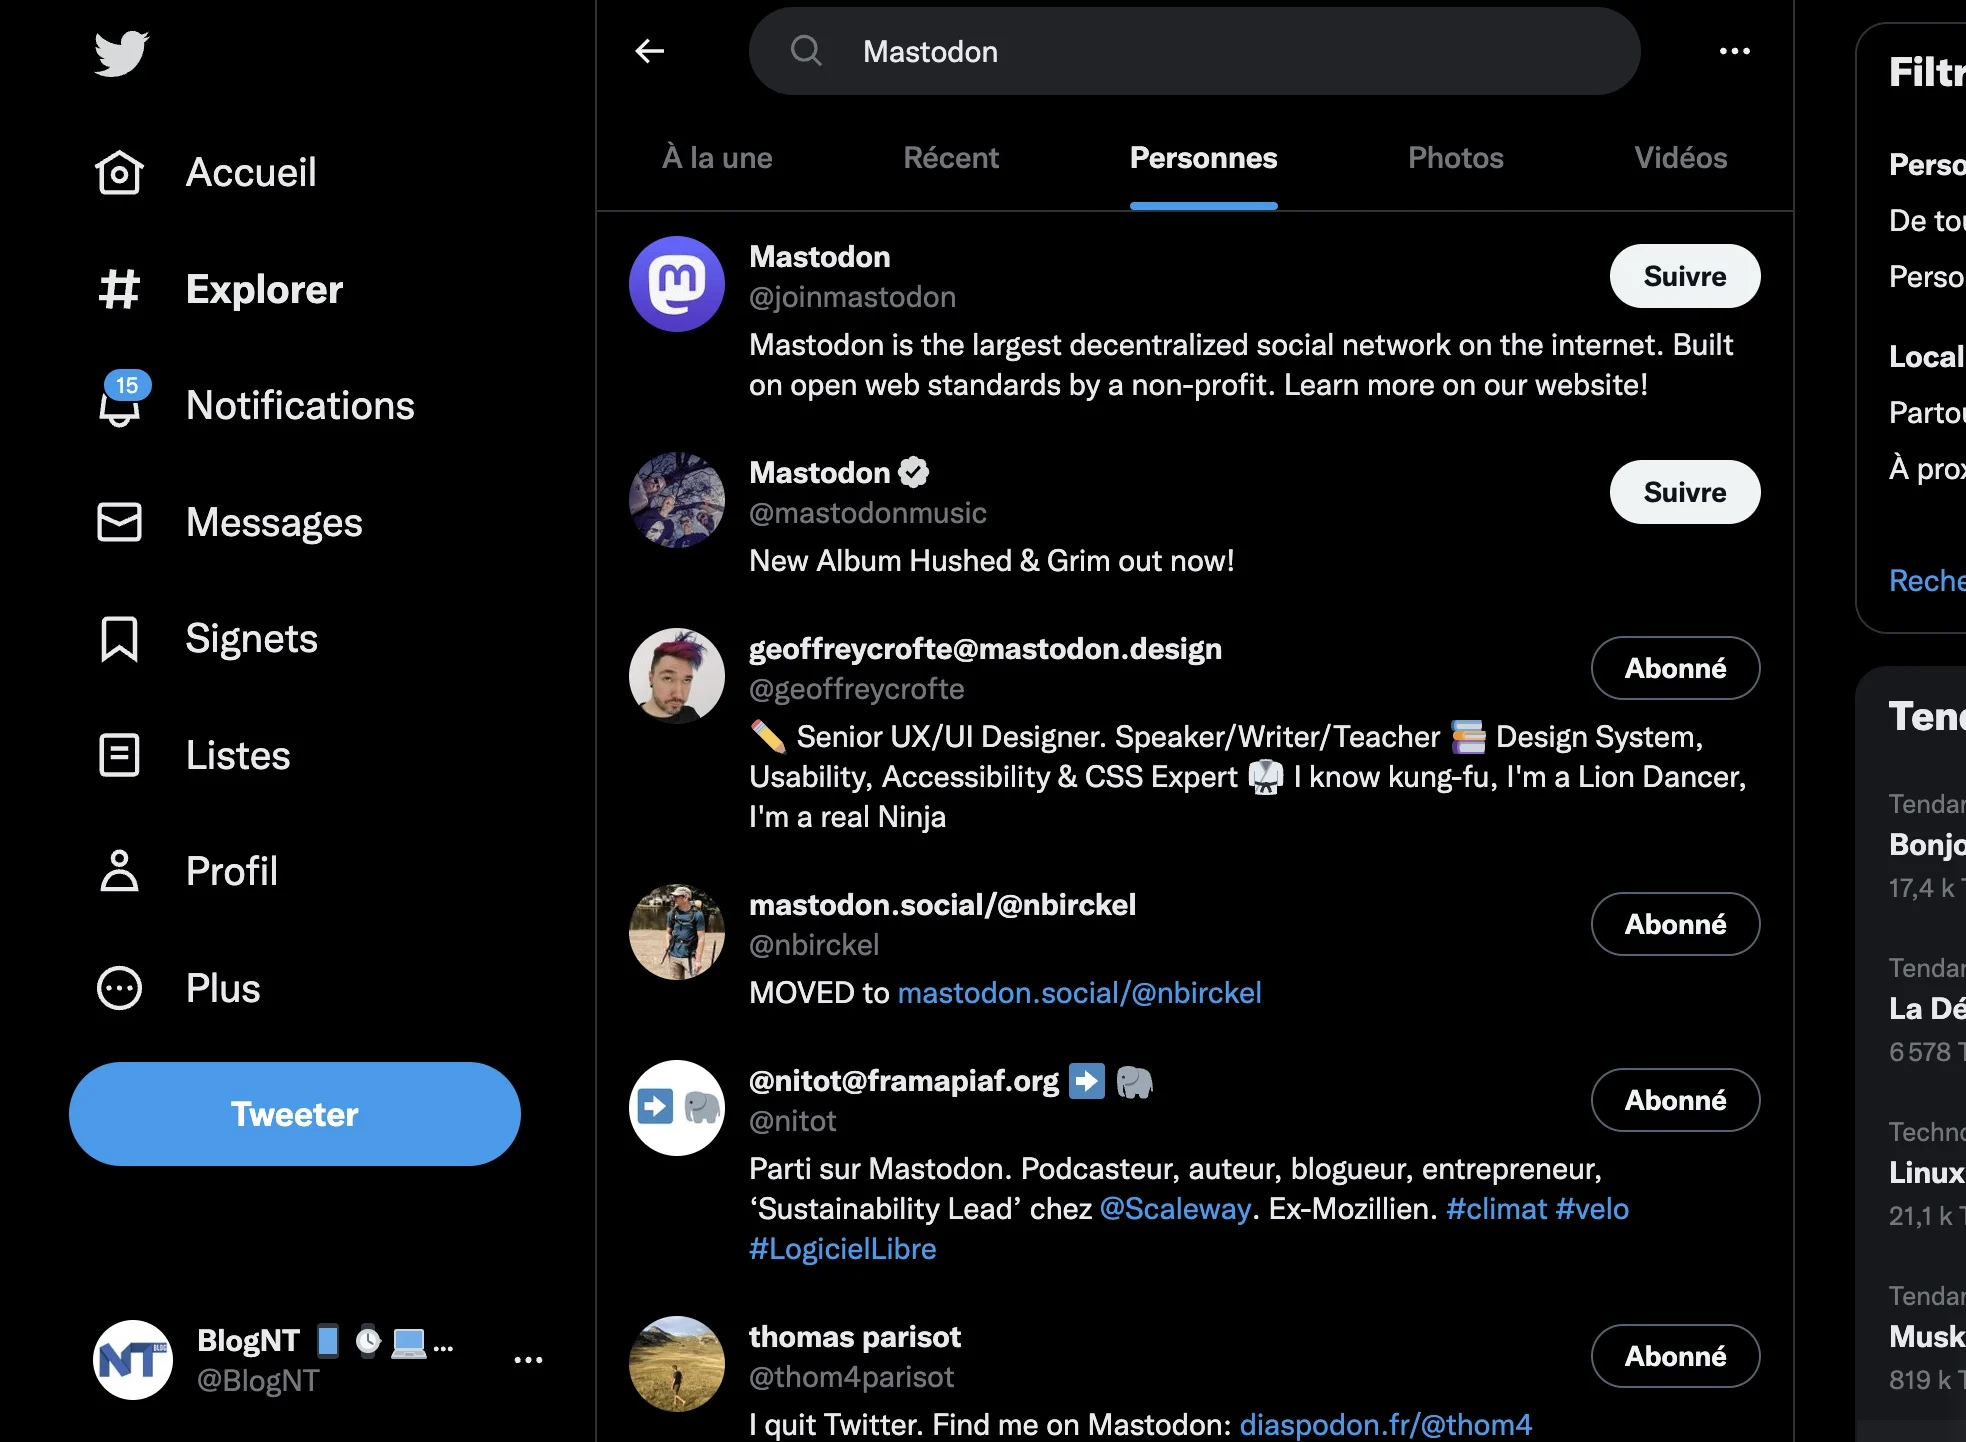Expand the Plus more menu
This screenshot has width=1966, height=1442.
click(x=119, y=988)
